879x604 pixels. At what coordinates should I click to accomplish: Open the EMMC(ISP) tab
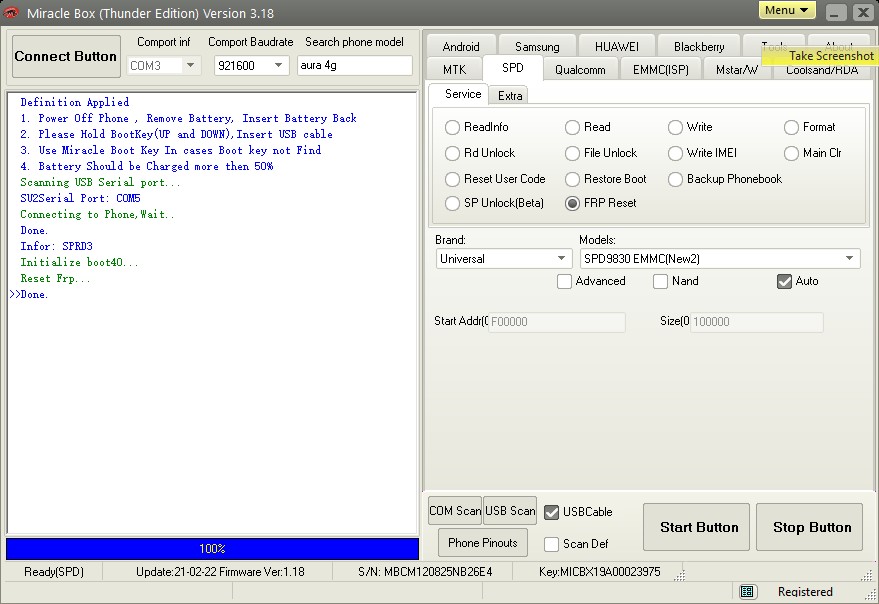[x=660, y=70]
